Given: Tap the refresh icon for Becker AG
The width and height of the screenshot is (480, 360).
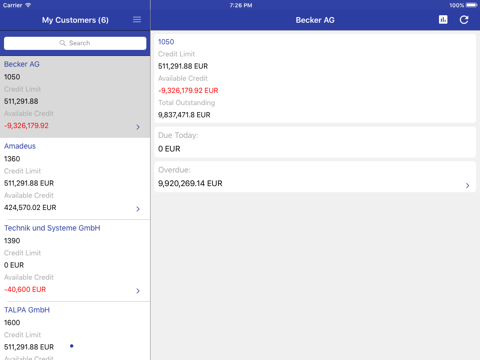Looking at the screenshot, I should click(x=464, y=20).
